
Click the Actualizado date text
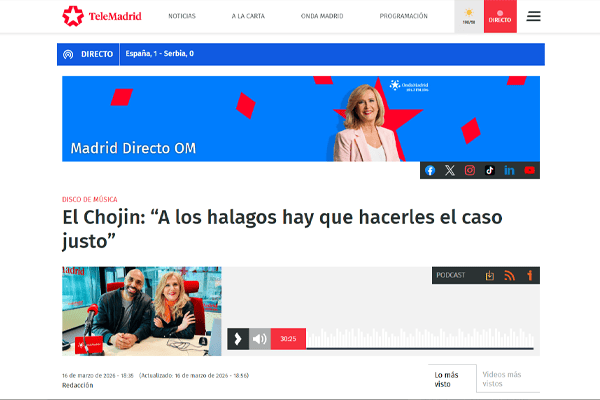[194, 376]
